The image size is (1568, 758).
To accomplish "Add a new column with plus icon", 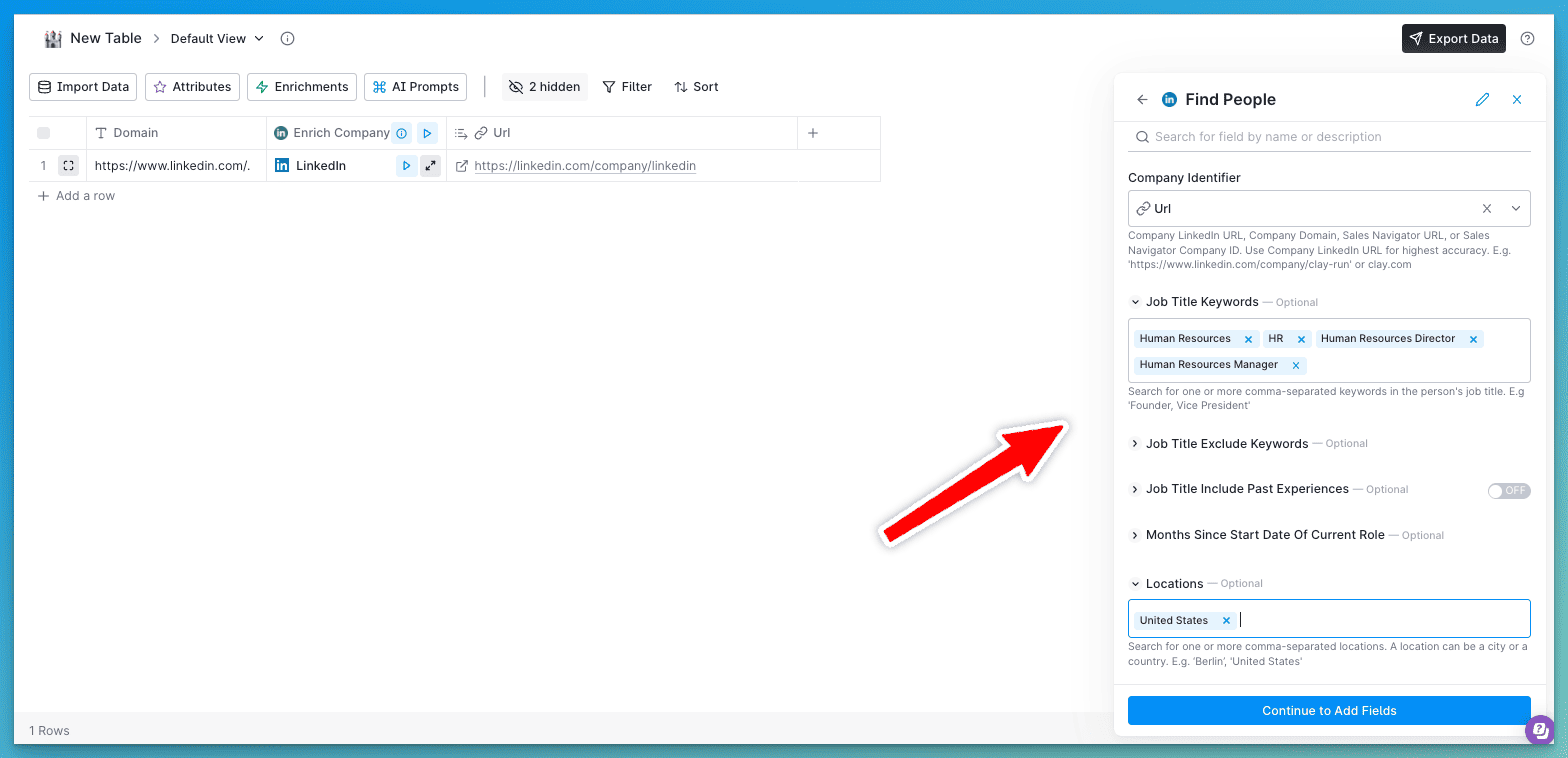I will point(813,133).
